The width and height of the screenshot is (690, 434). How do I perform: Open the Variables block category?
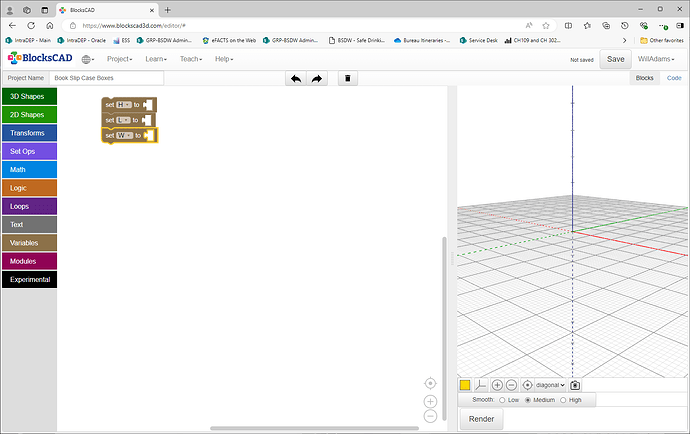[29, 243]
